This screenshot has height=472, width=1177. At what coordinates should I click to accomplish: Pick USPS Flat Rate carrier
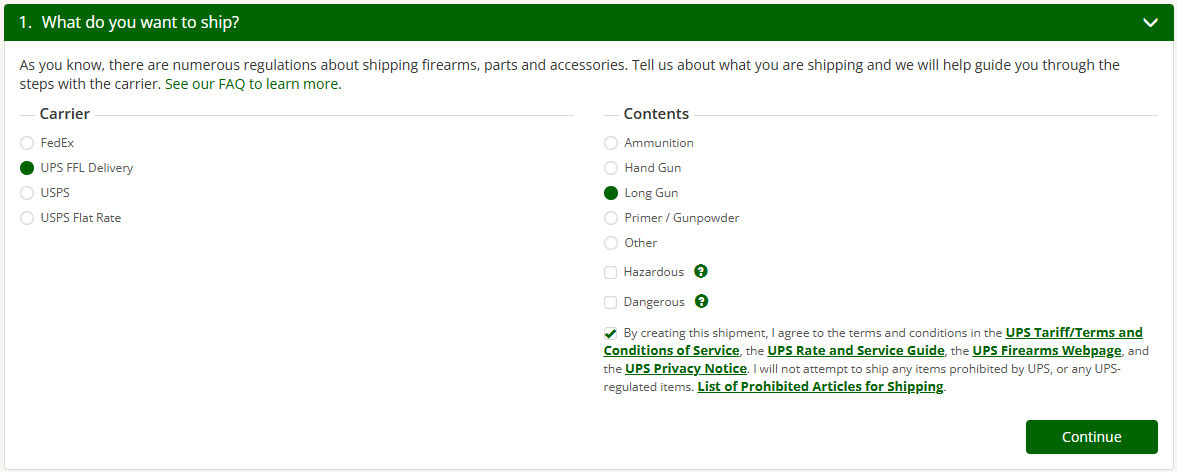tap(27, 218)
